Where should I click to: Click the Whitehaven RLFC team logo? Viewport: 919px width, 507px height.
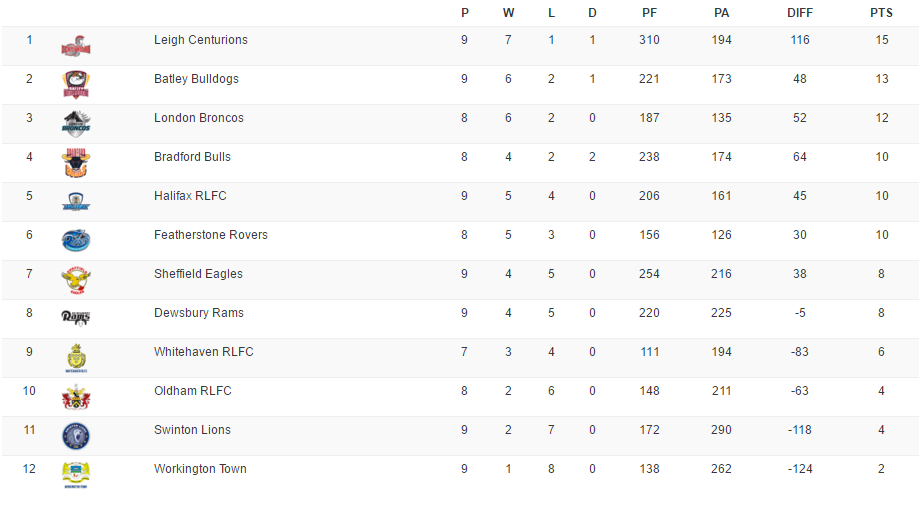[76, 358]
